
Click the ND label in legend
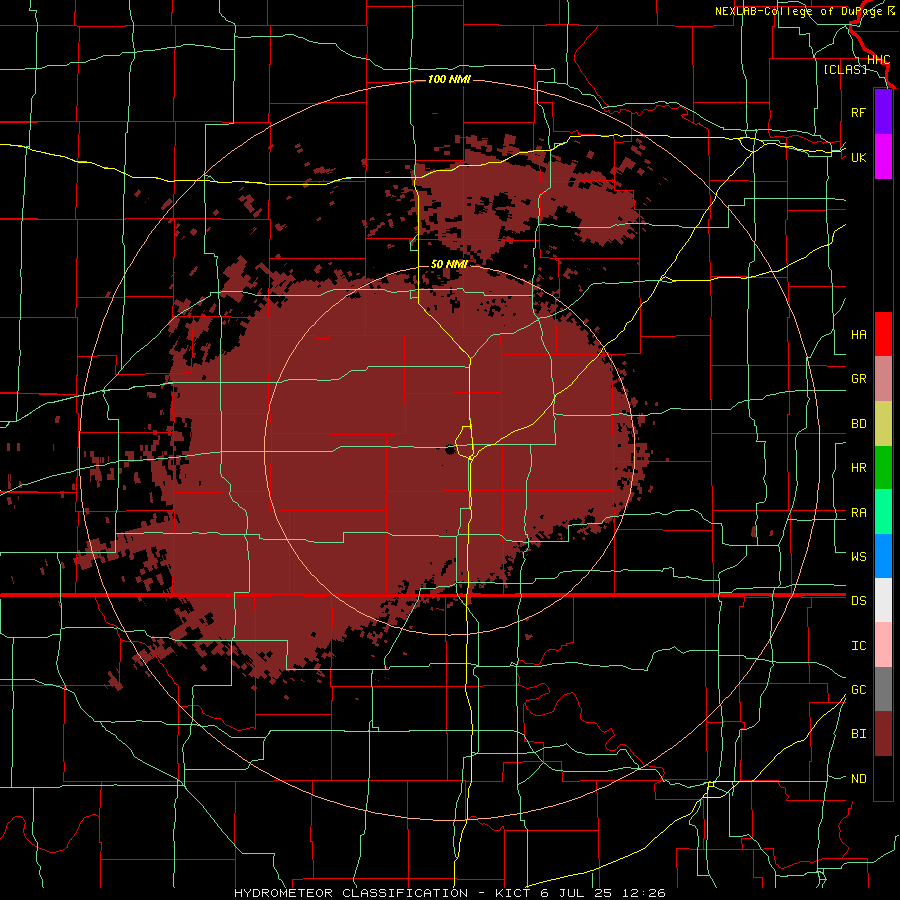[858, 779]
